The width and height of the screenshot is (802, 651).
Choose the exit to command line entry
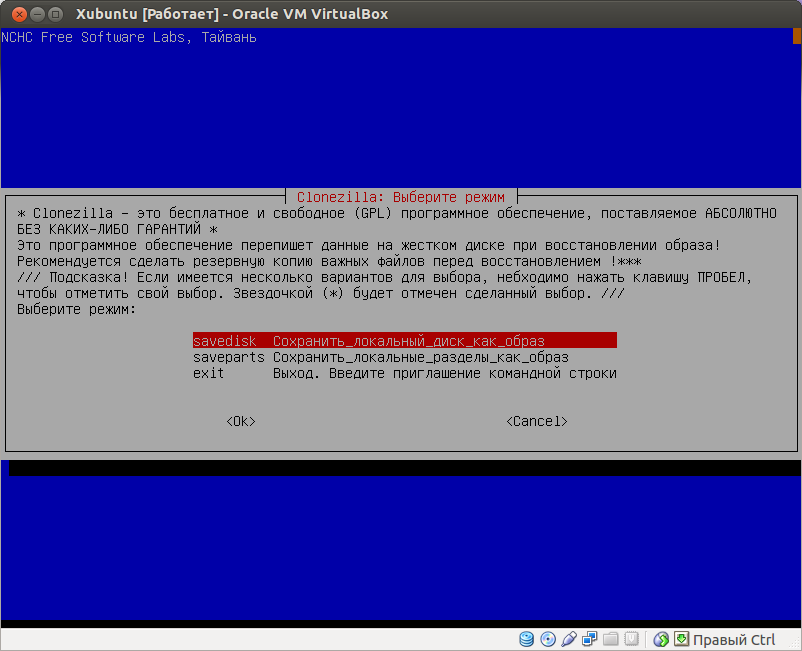[405, 373]
